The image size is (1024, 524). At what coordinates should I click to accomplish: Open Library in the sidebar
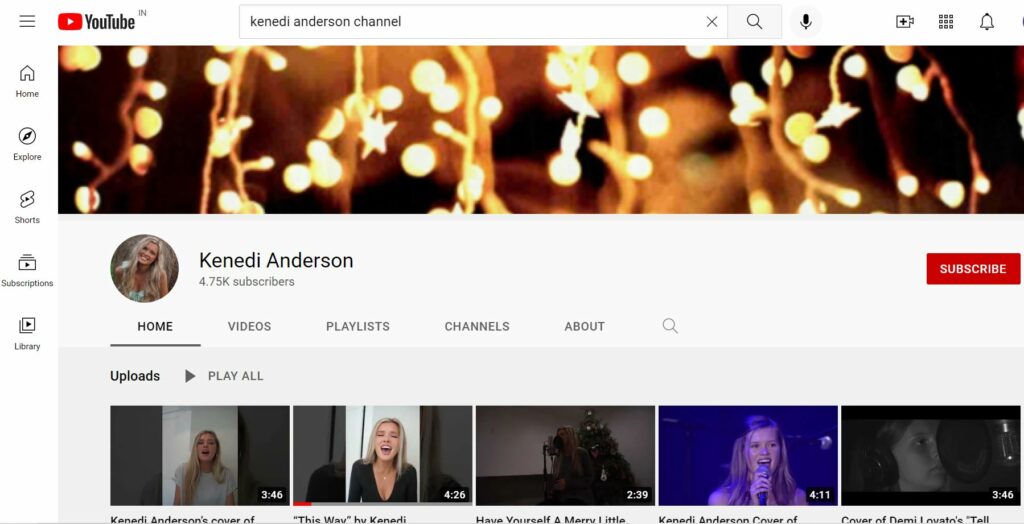coord(27,334)
